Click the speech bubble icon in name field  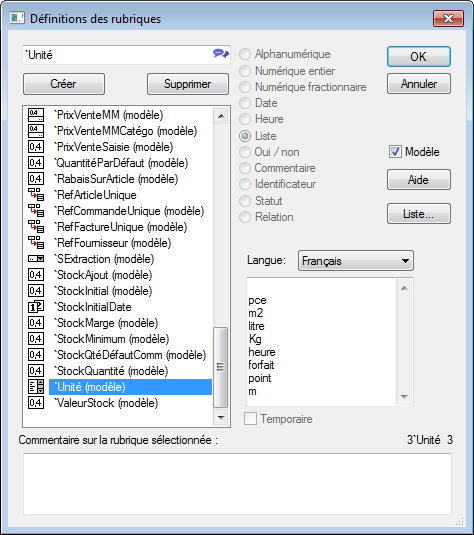(221, 54)
